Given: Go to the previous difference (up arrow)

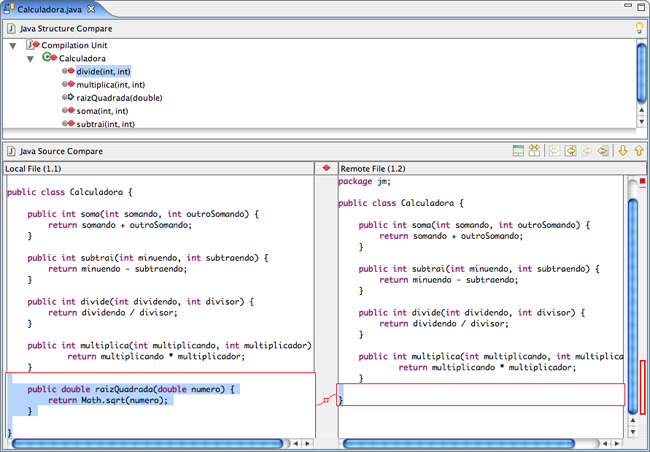Looking at the screenshot, I should pyautogui.click(x=638, y=151).
